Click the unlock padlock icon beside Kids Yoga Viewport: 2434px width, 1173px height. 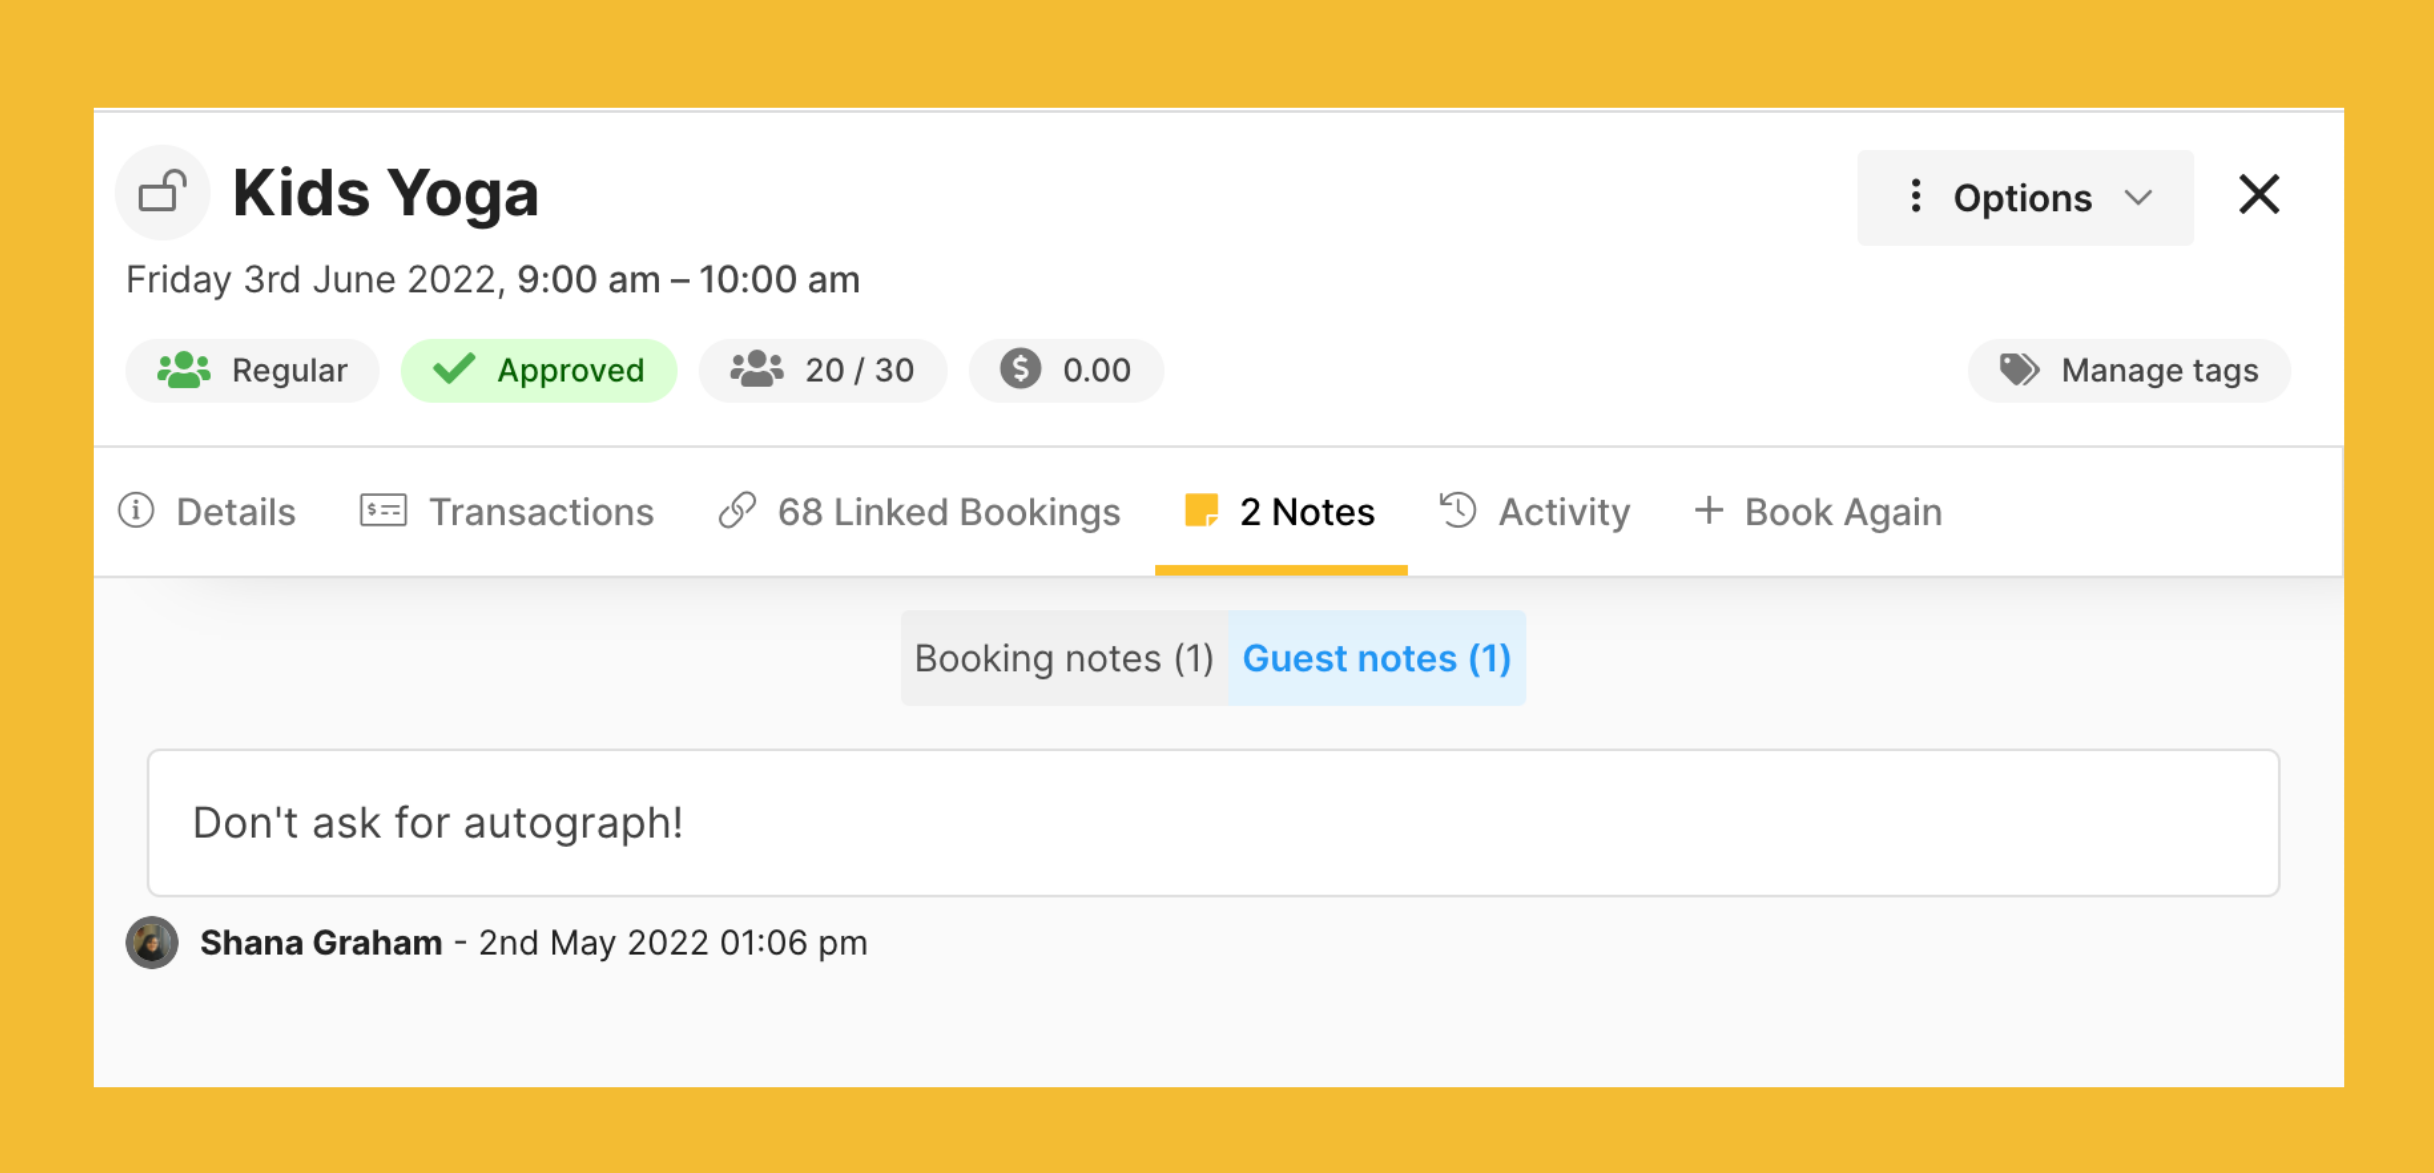162,192
